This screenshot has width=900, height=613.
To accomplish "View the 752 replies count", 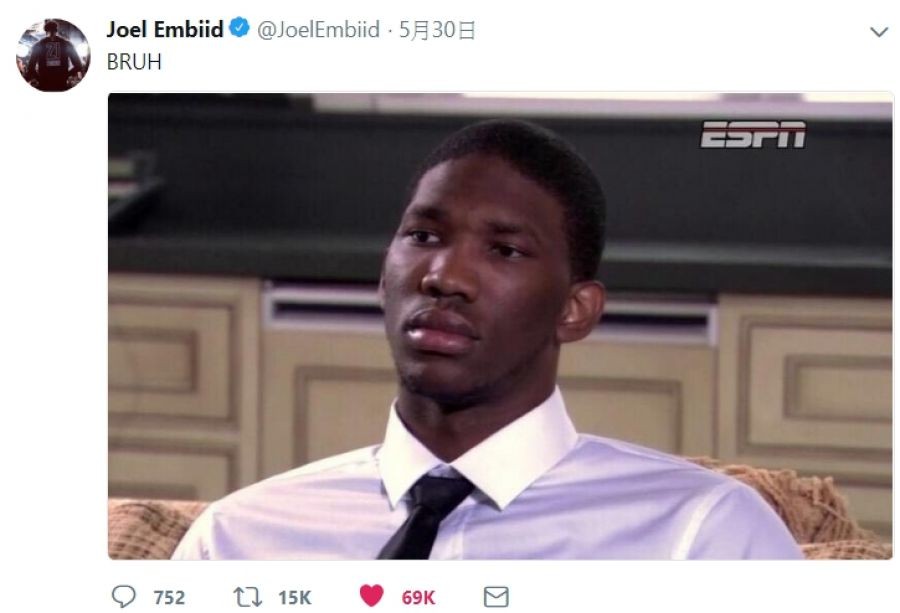I will (x=169, y=598).
